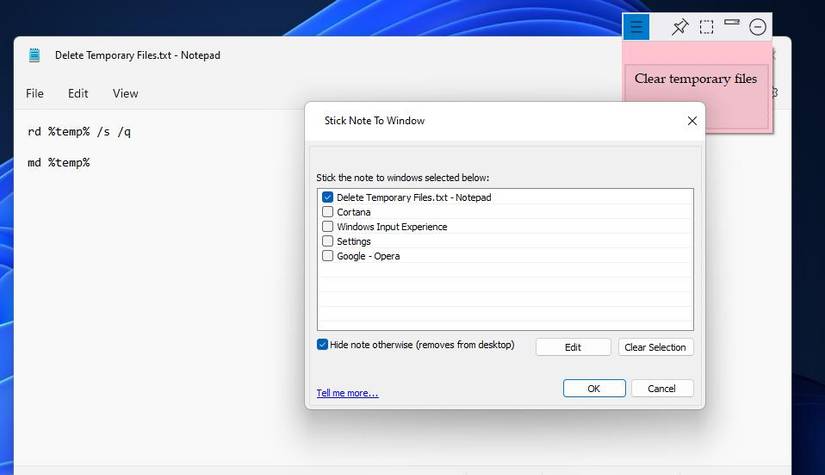825x475 pixels.
Task: Click the roll-up bar icon on sticky note
Action: (x=731, y=22)
